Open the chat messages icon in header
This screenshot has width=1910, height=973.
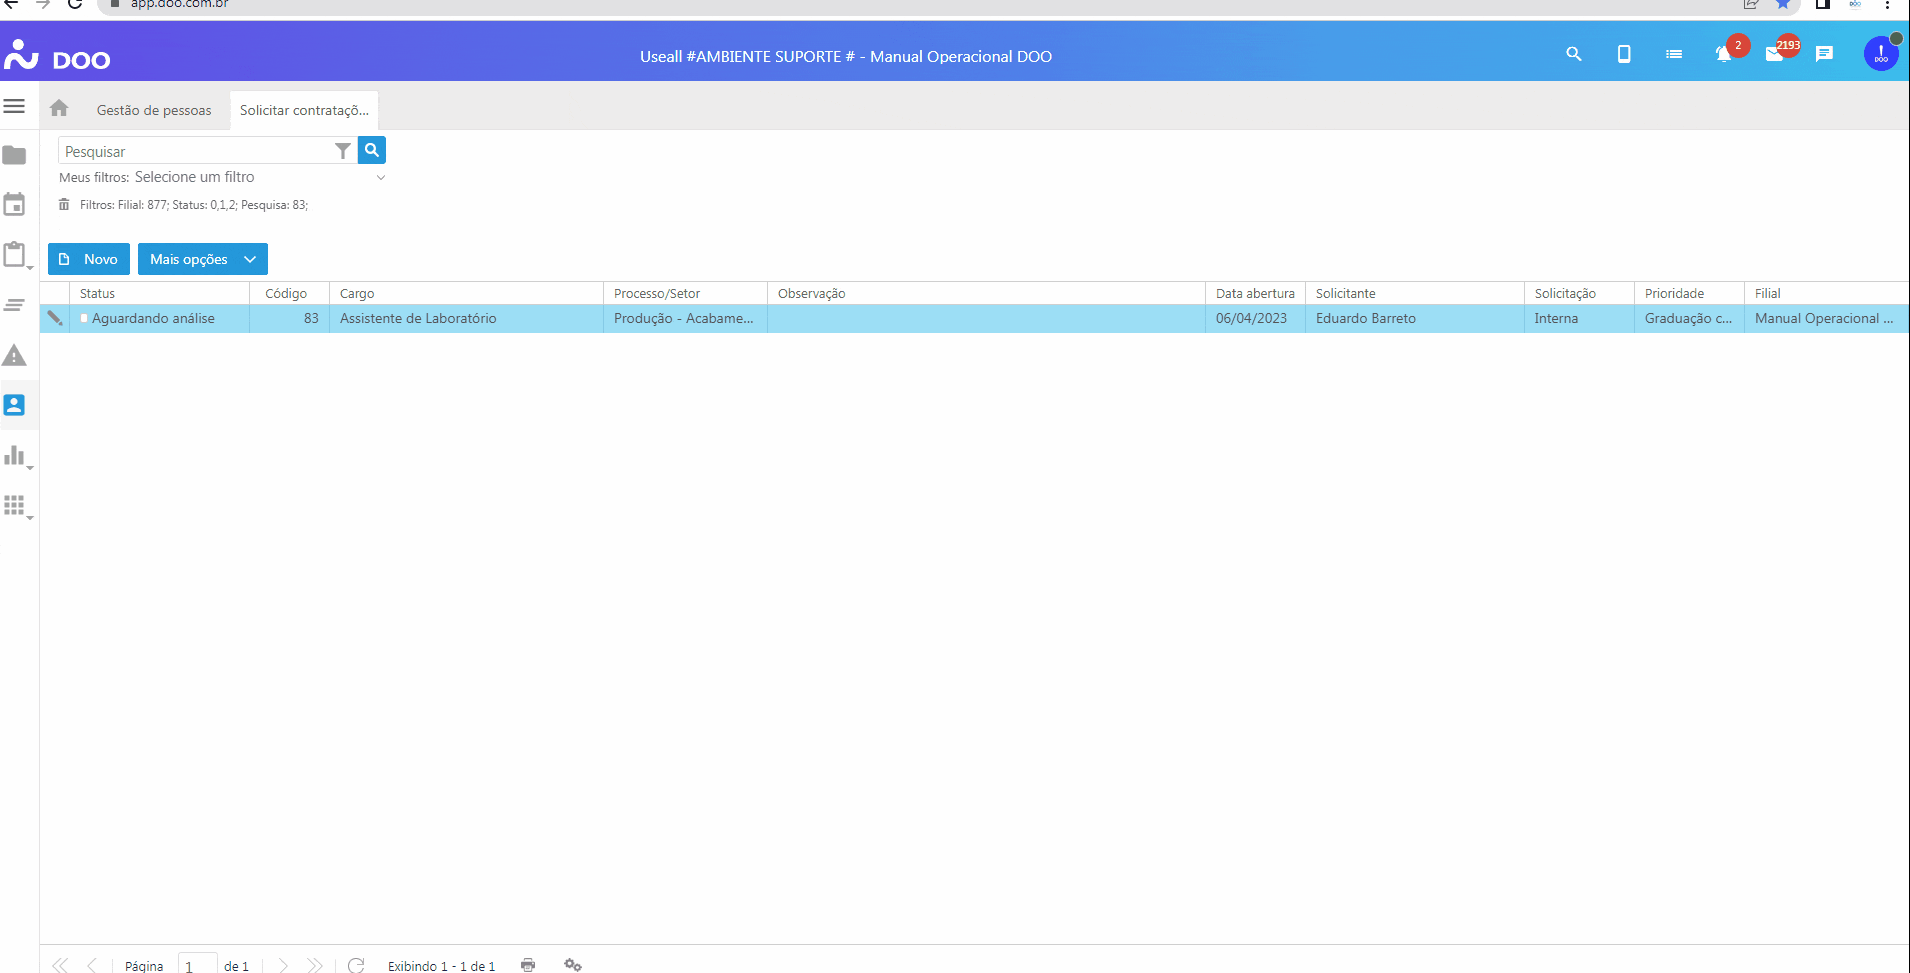coord(1825,54)
